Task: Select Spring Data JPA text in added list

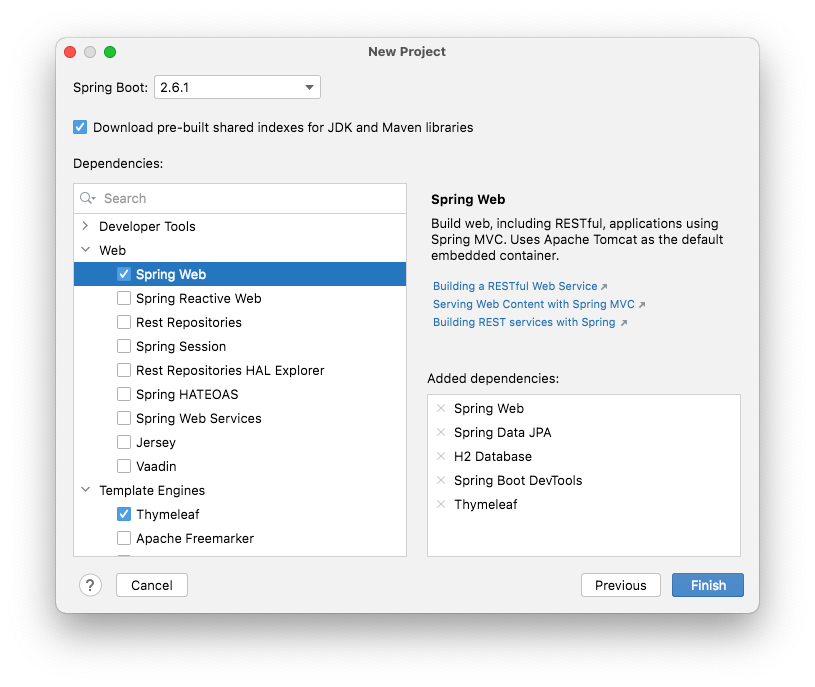Action: (x=503, y=432)
